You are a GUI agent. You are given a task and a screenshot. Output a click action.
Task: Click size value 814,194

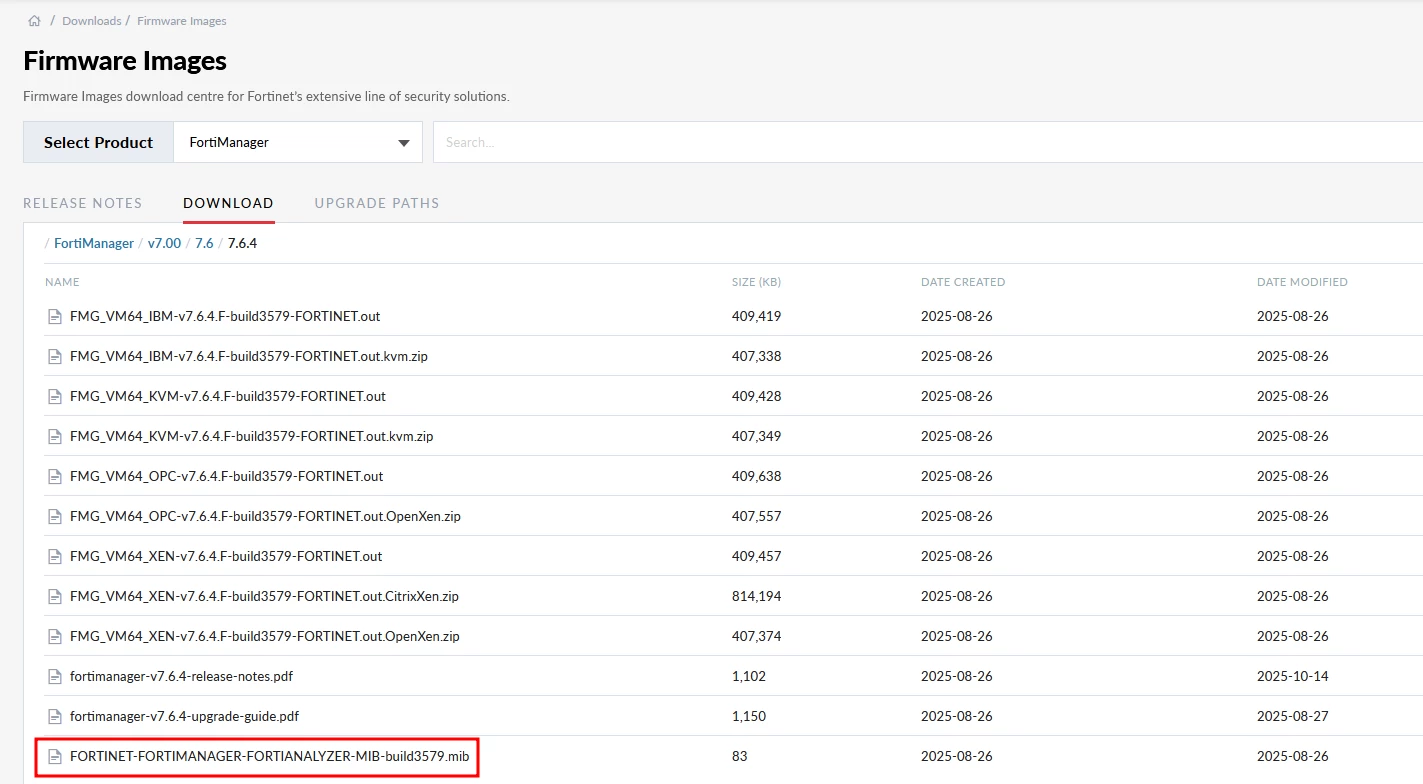[x=756, y=596]
